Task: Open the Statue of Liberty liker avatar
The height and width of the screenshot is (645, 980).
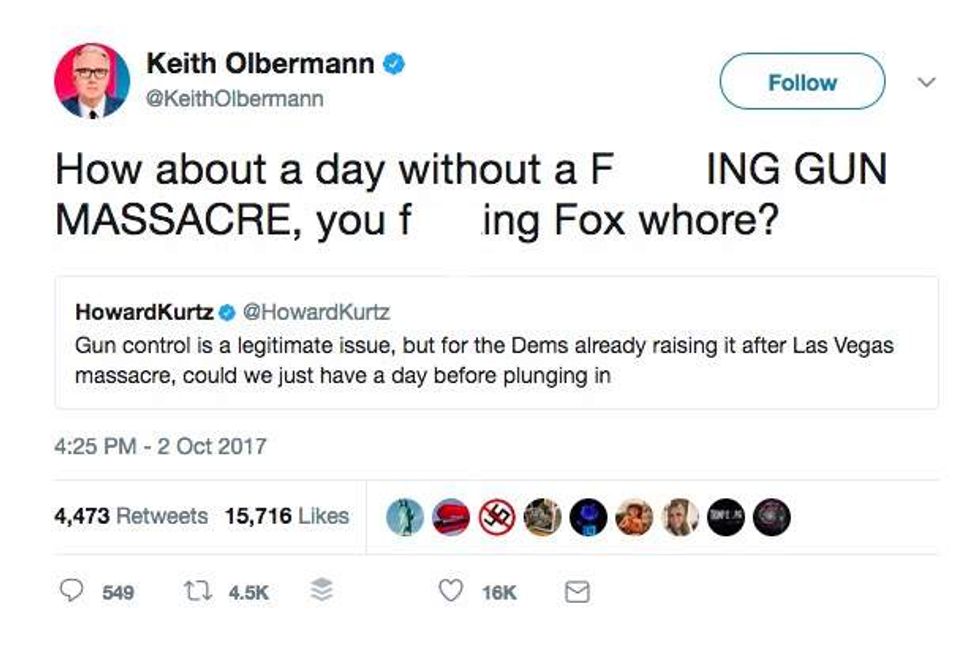Action: click(405, 517)
